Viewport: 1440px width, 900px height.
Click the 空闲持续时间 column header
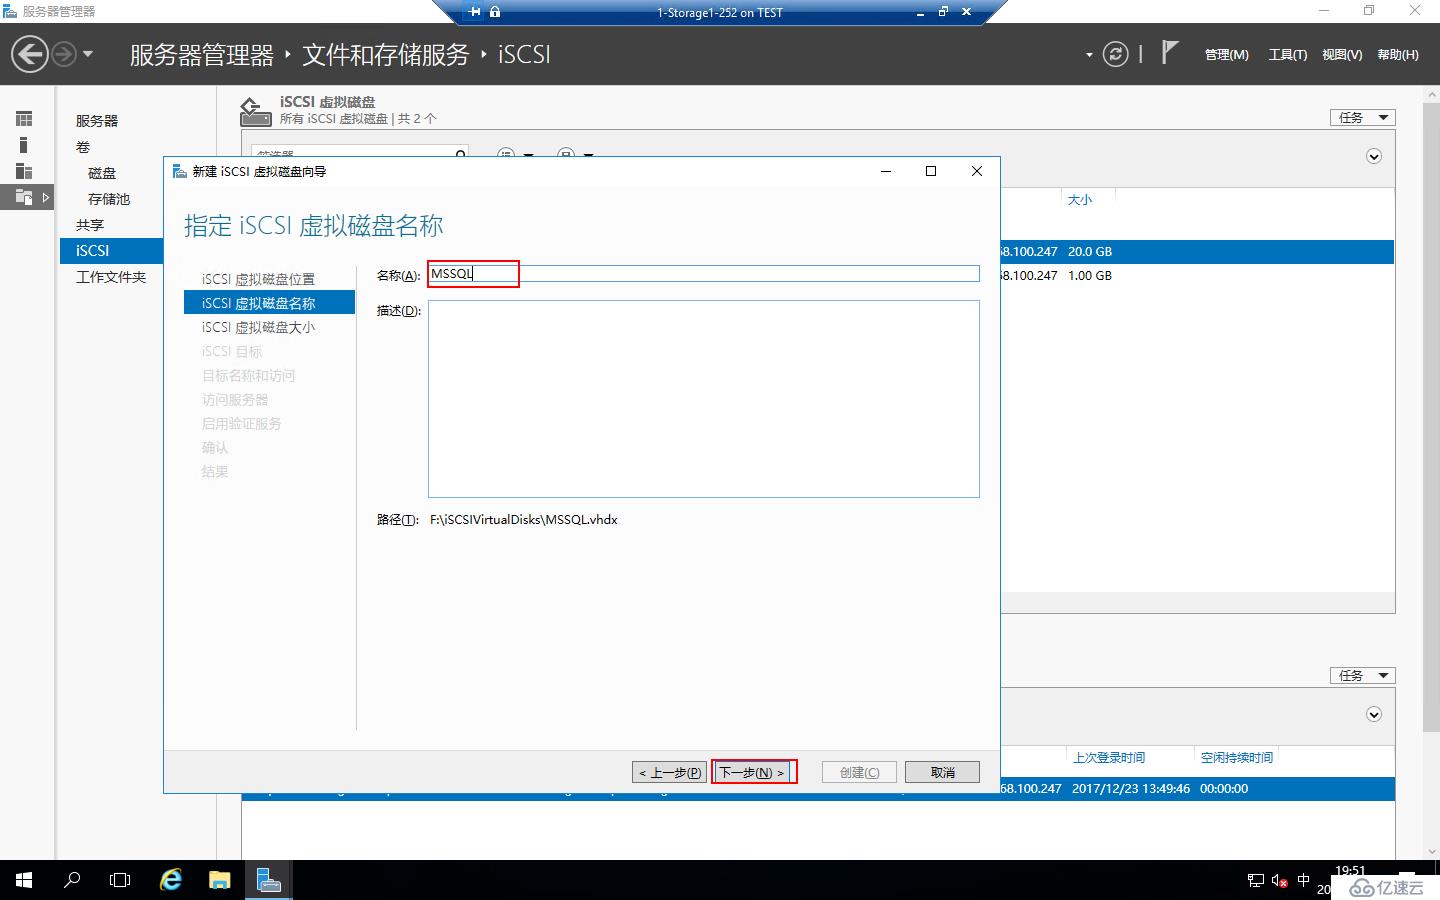1237,758
